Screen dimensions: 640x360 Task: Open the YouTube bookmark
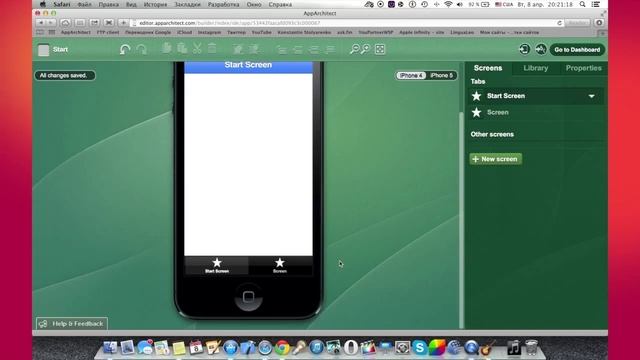261,32
